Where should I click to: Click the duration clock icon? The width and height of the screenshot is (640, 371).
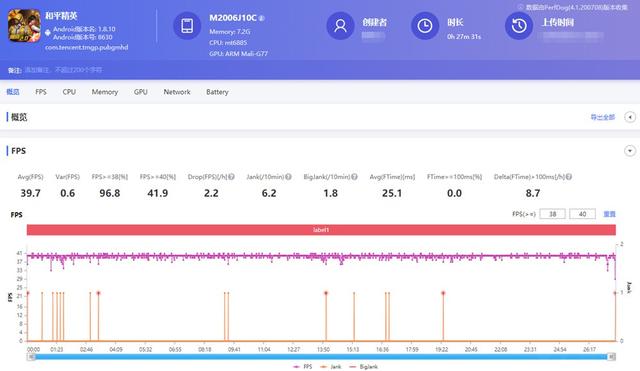pyautogui.click(x=424, y=26)
